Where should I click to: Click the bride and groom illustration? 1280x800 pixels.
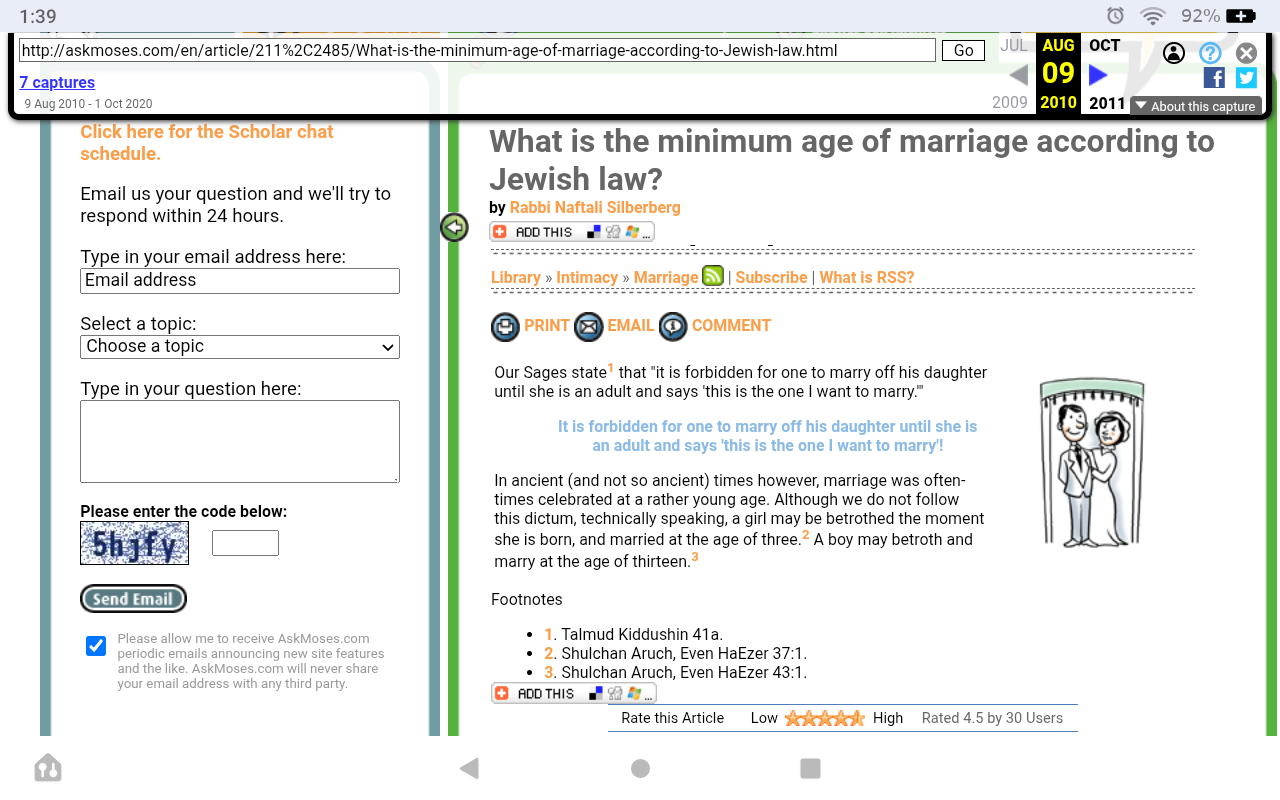(1092, 462)
